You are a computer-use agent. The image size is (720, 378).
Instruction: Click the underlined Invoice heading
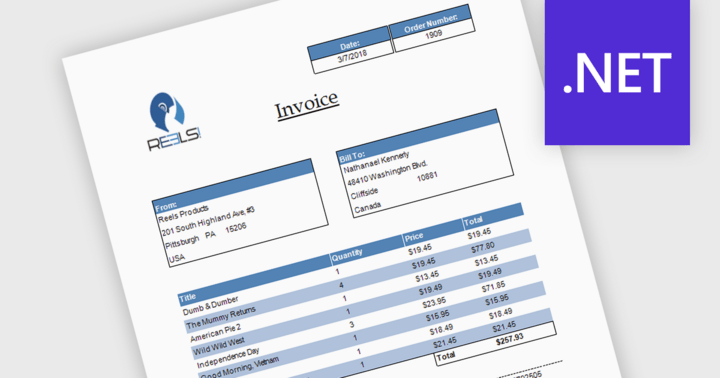(306, 107)
